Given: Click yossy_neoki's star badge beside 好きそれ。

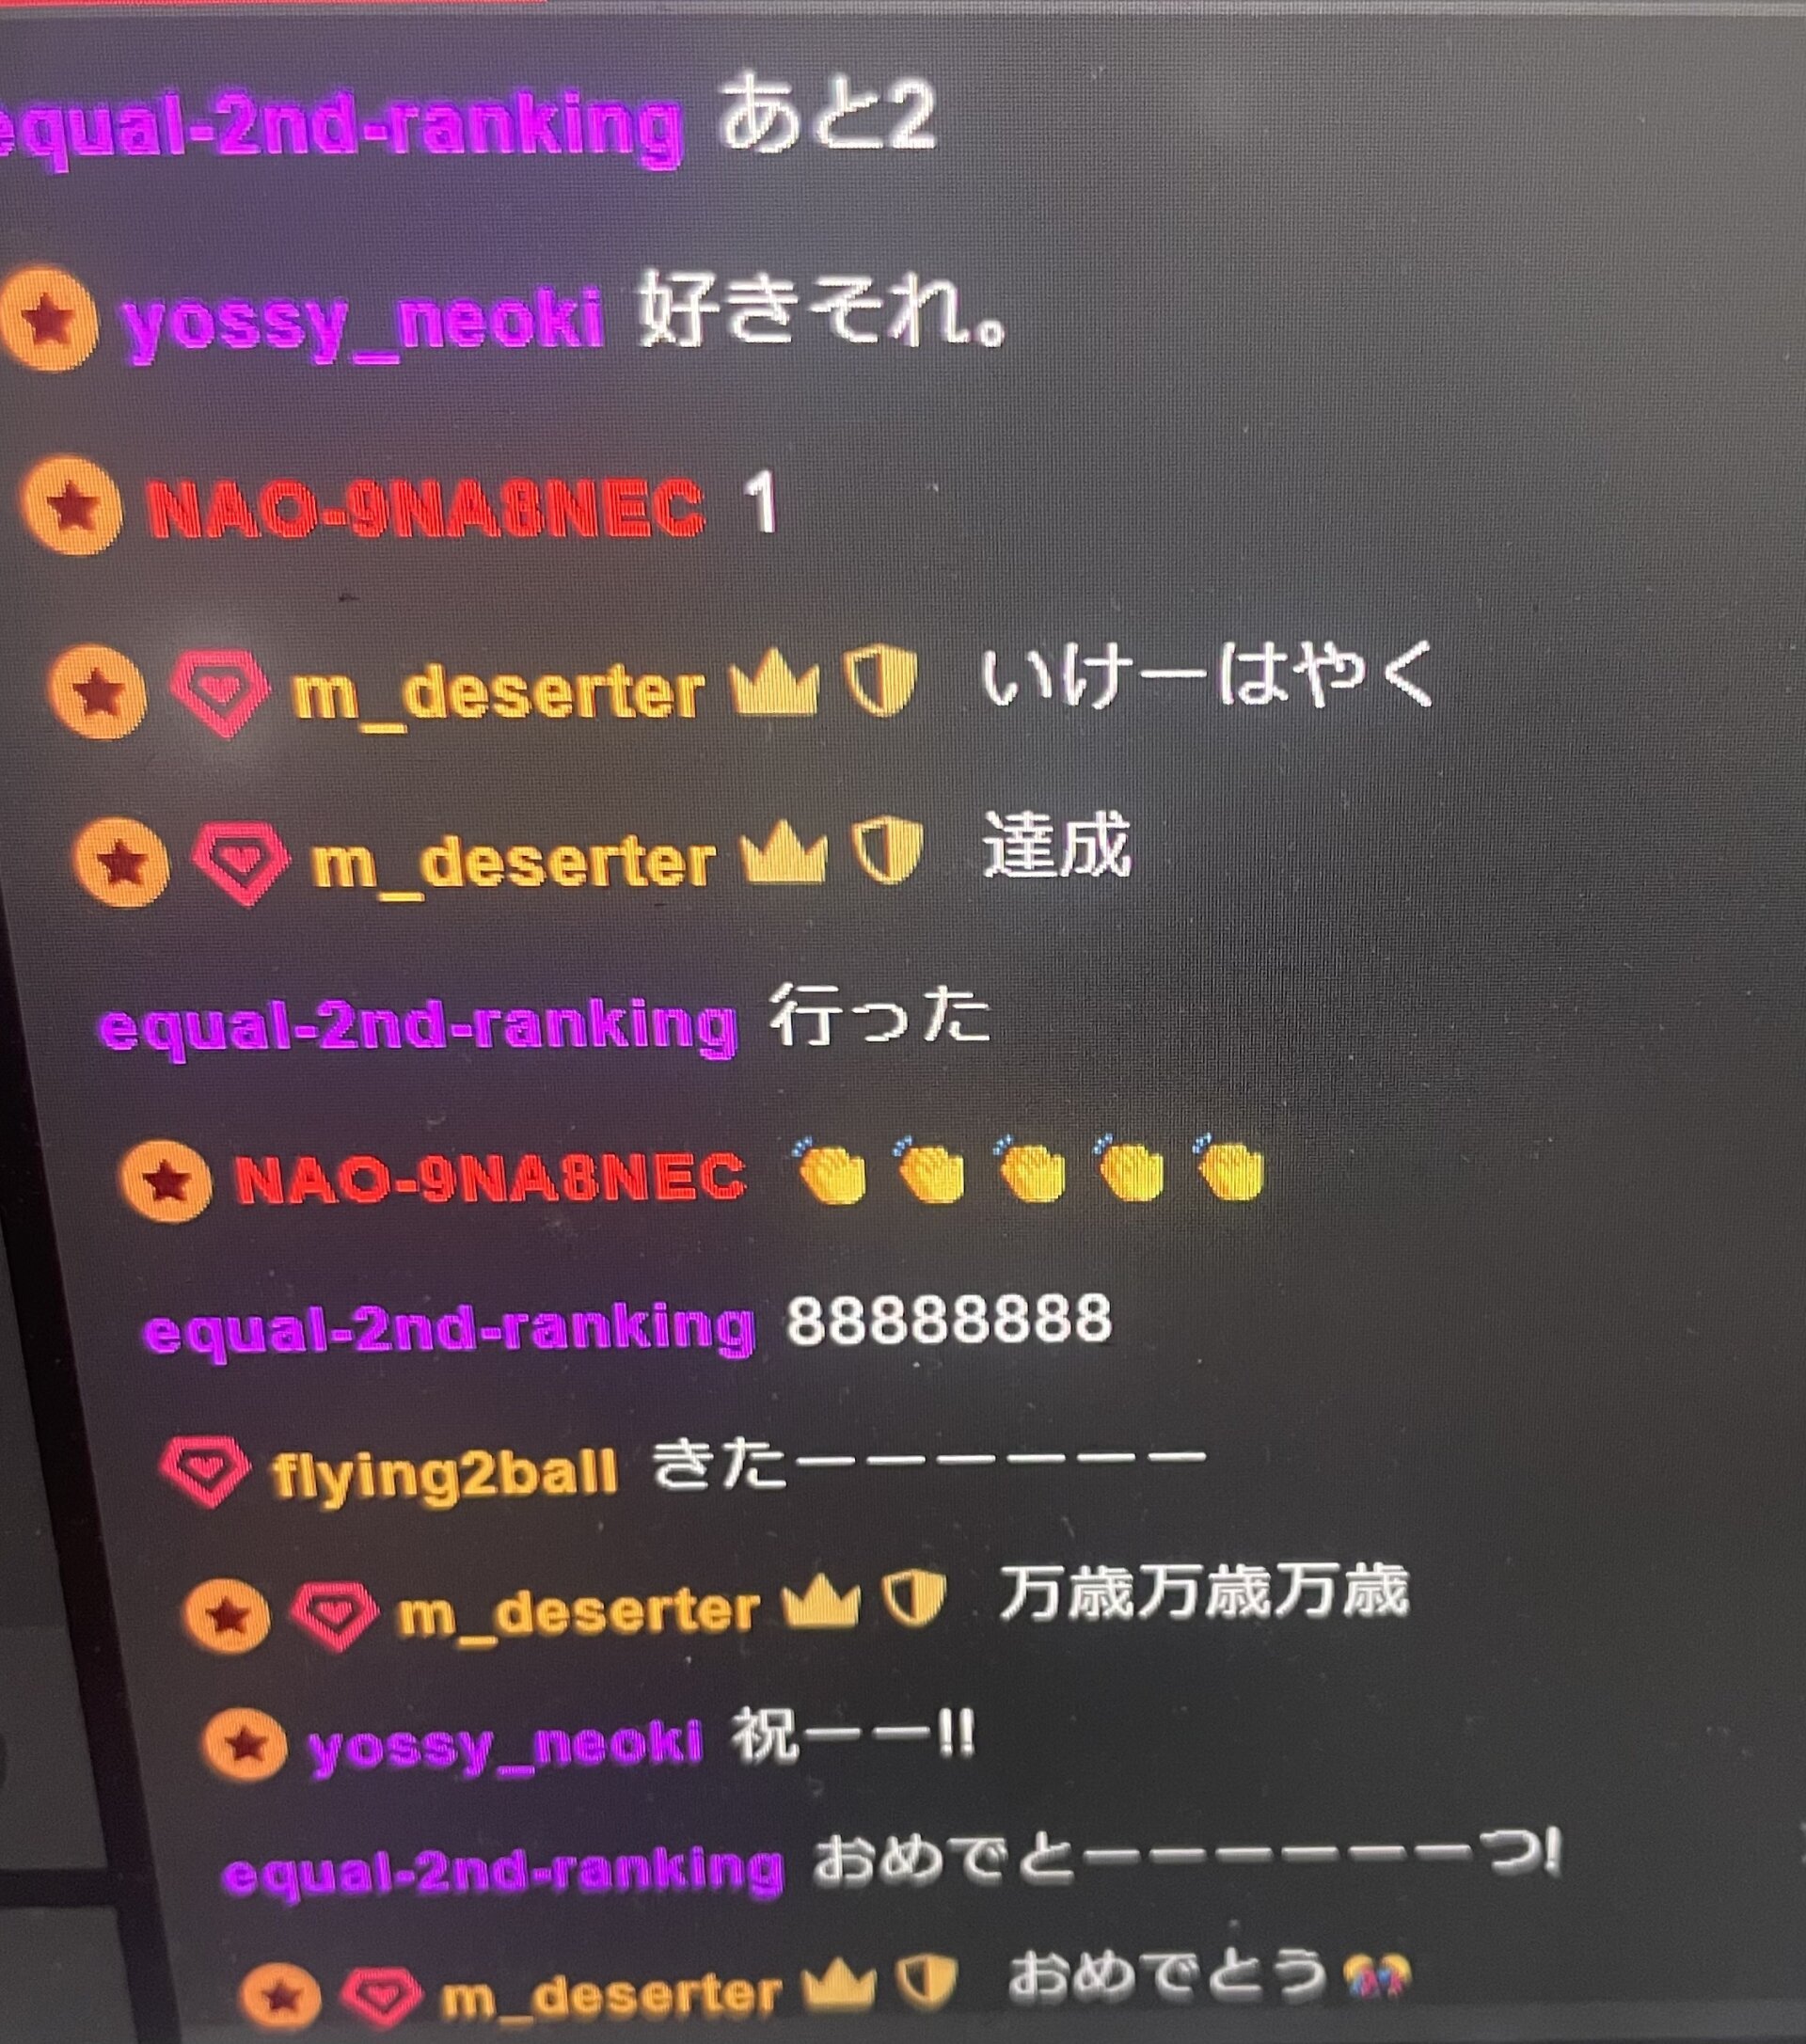Looking at the screenshot, I should click(x=48, y=318).
